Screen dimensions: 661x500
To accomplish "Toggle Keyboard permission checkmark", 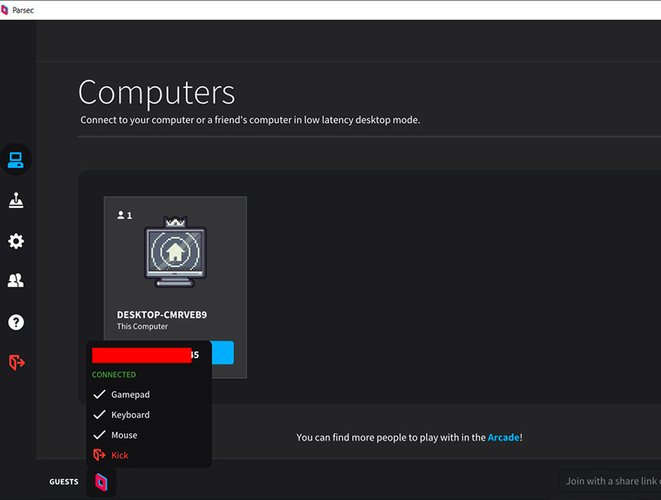I will click(99, 414).
